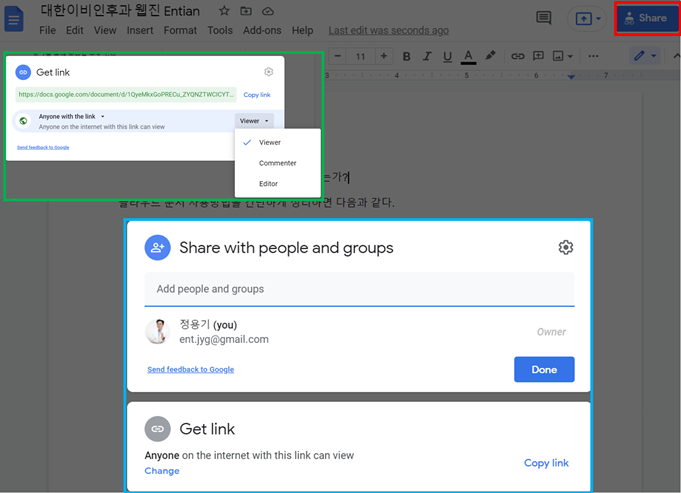
Task: Open the Insert menu
Action: [x=140, y=30]
